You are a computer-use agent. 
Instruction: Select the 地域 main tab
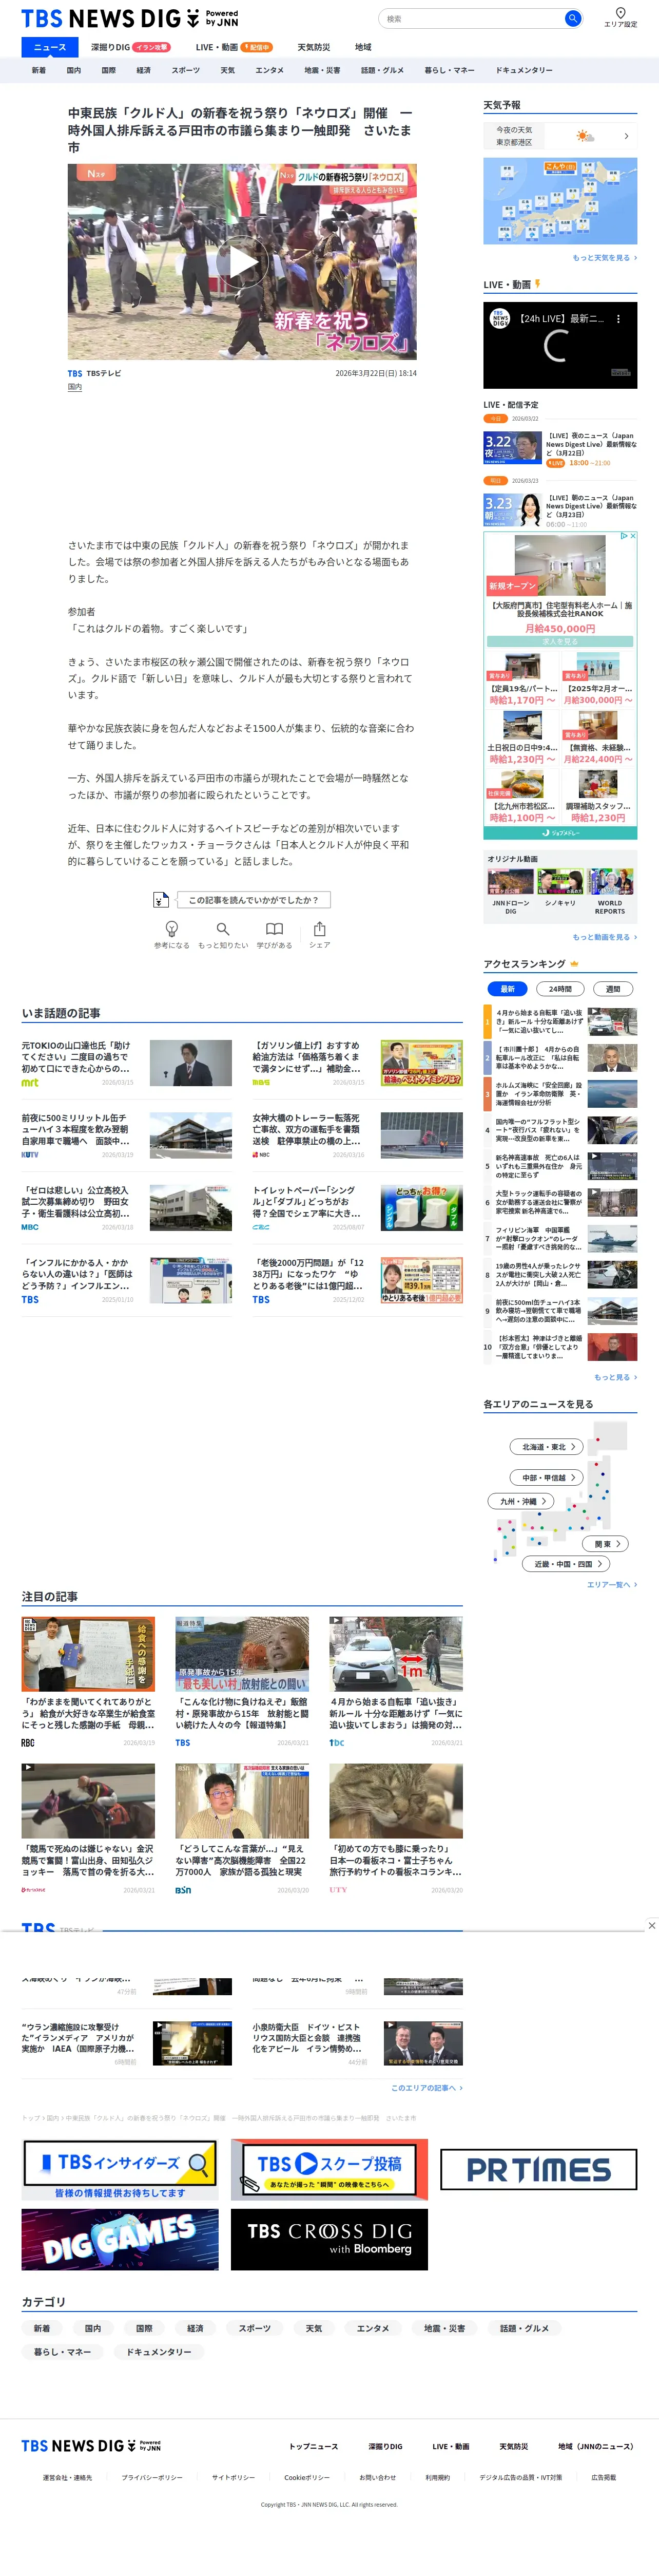click(x=363, y=47)
